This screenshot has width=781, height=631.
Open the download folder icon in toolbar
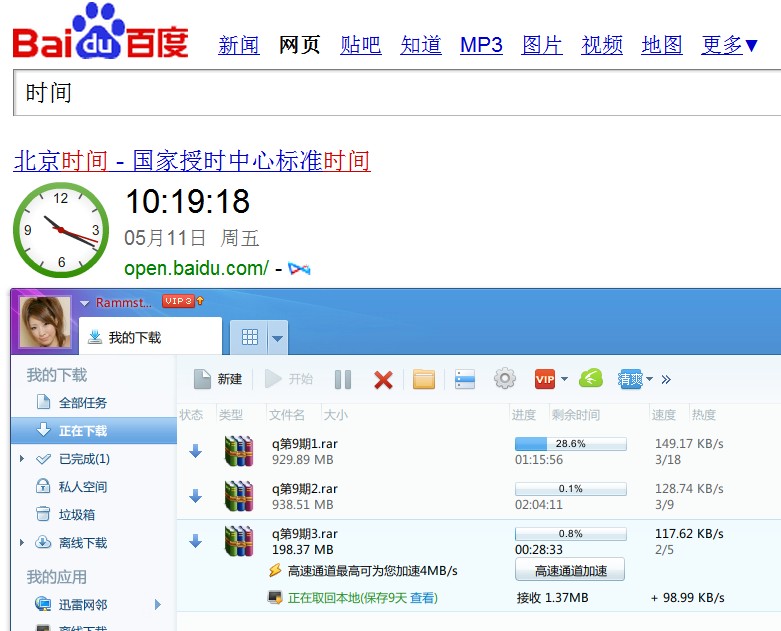pos(424,379)
